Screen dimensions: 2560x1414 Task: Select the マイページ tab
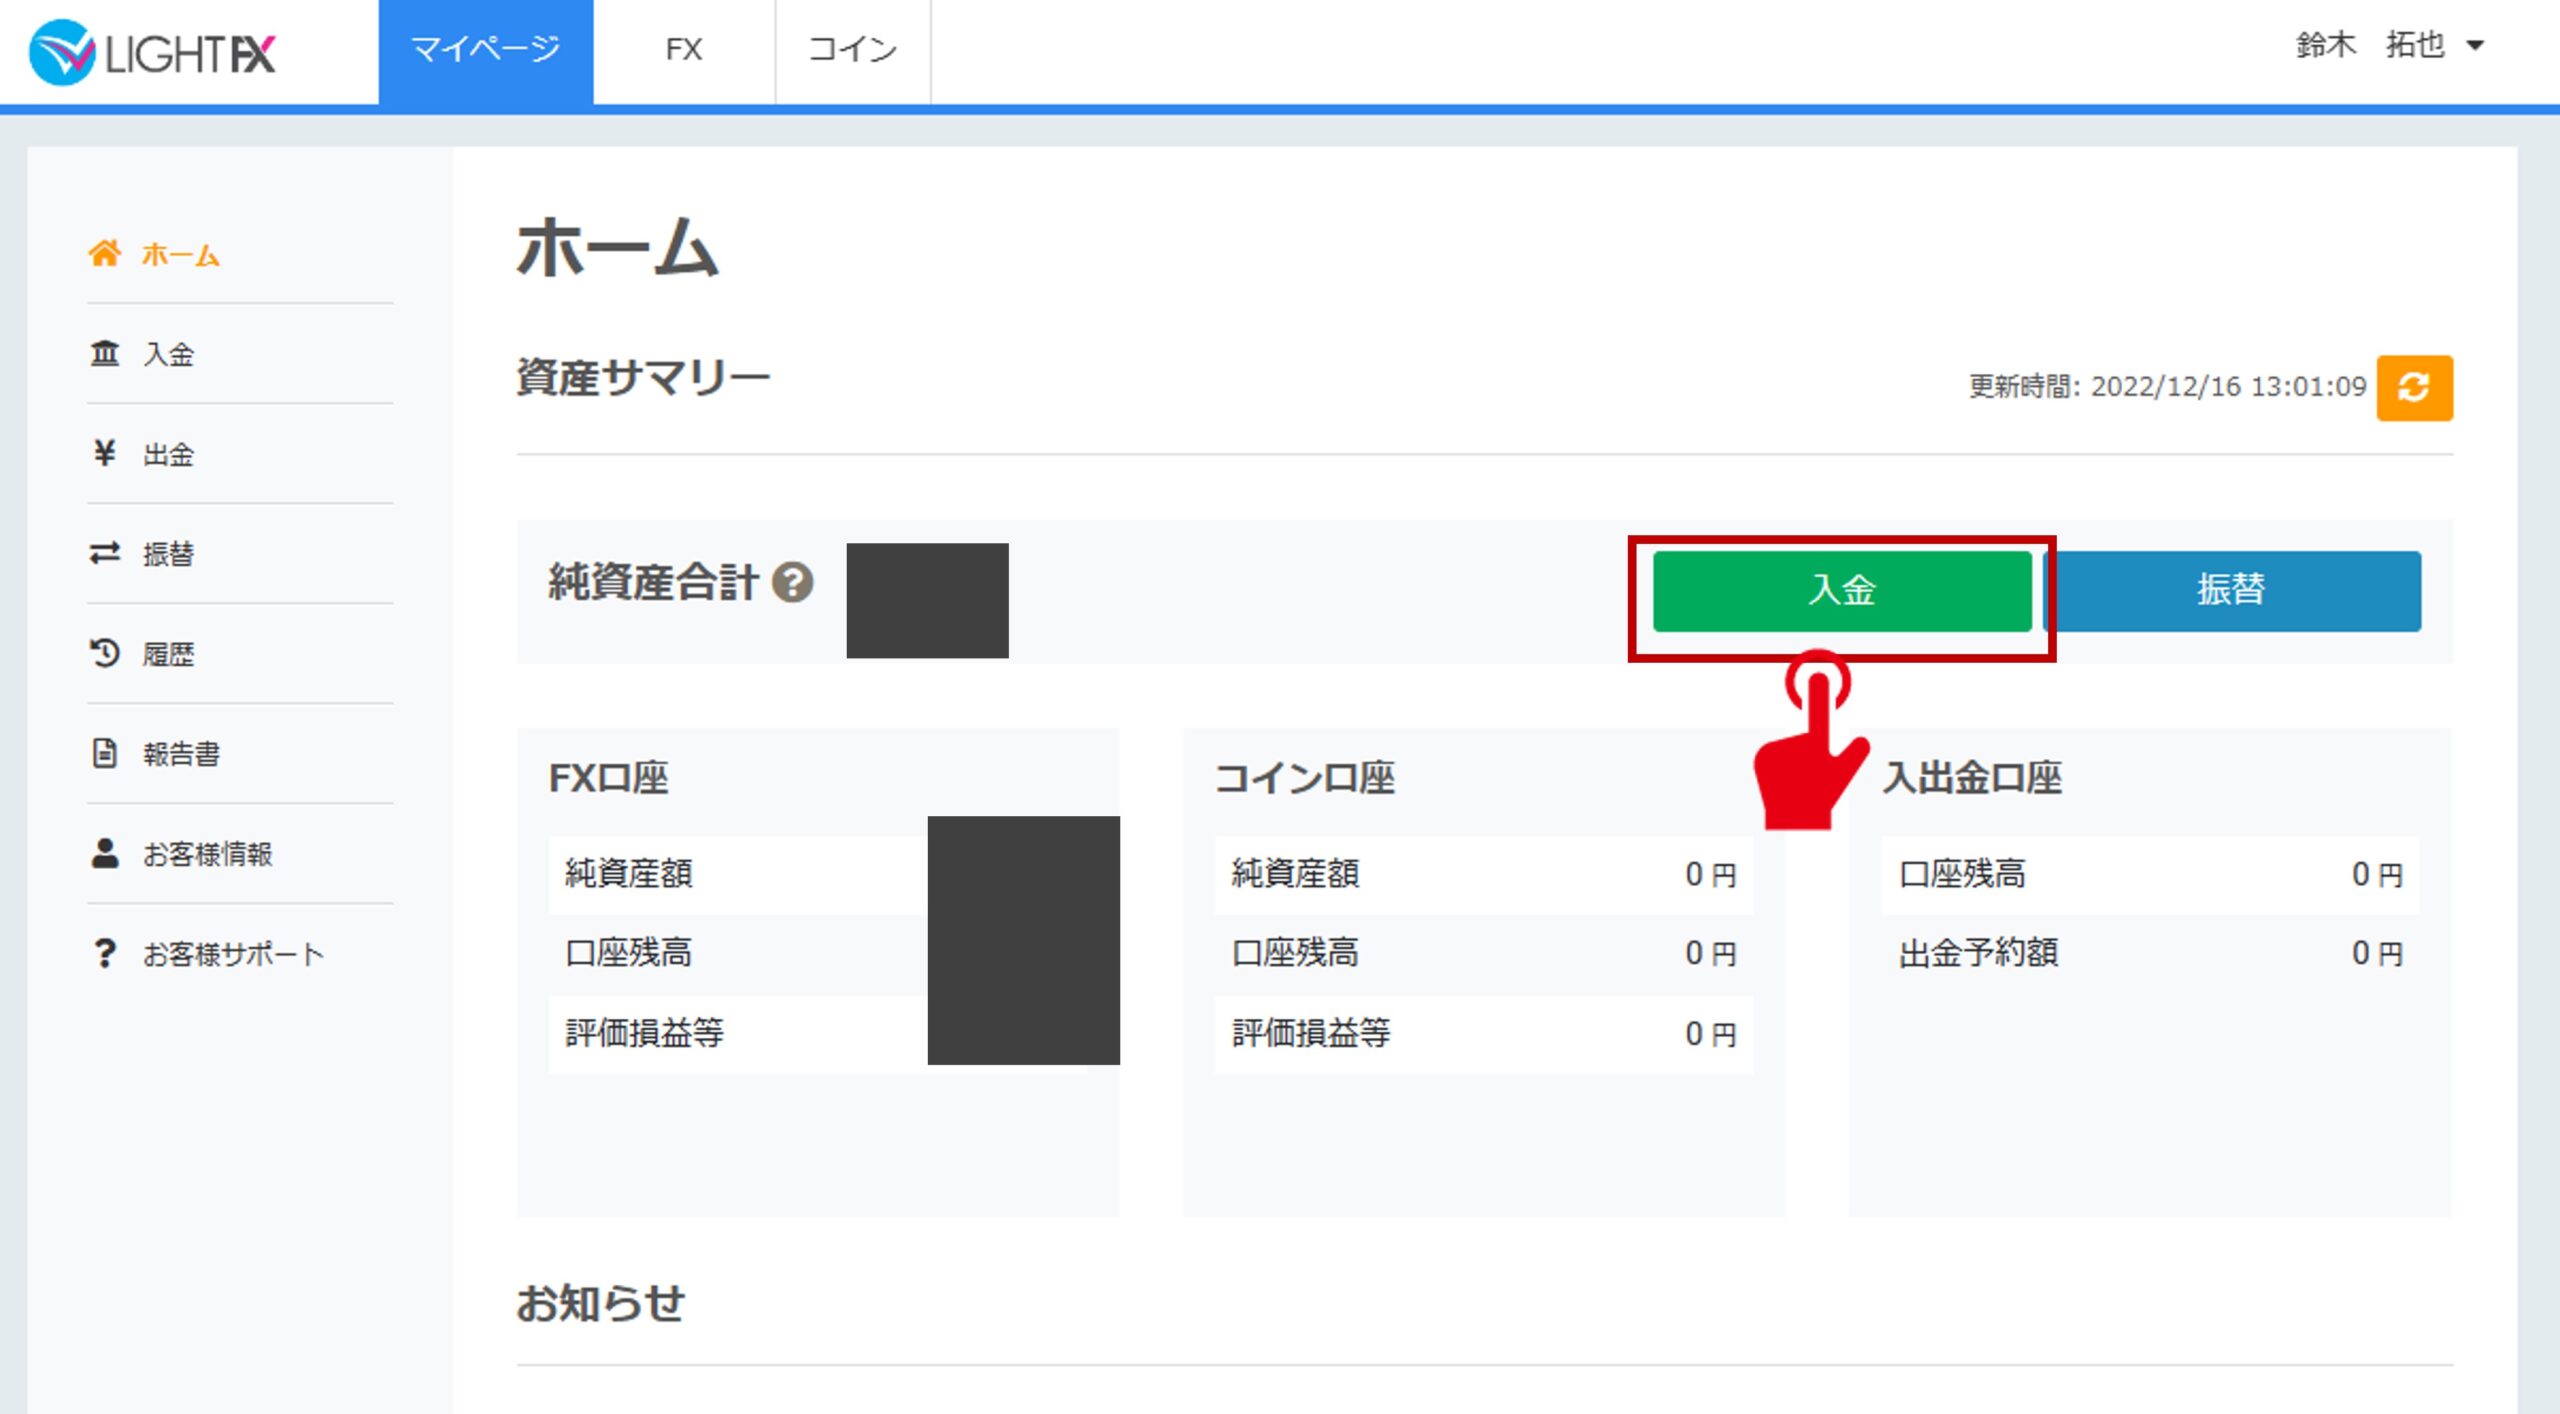tap(485, 50)
